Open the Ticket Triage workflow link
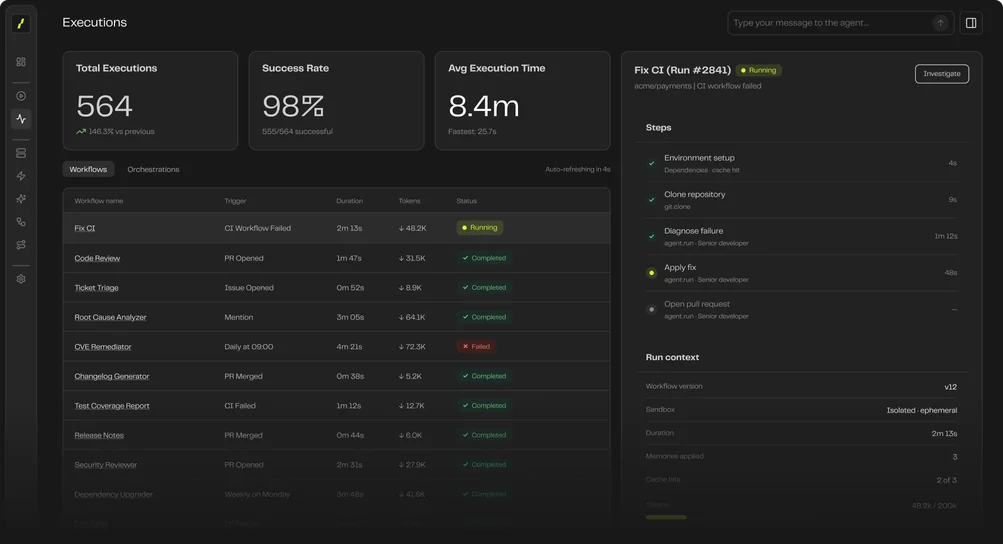1003x544 pixels. [97, 288]
